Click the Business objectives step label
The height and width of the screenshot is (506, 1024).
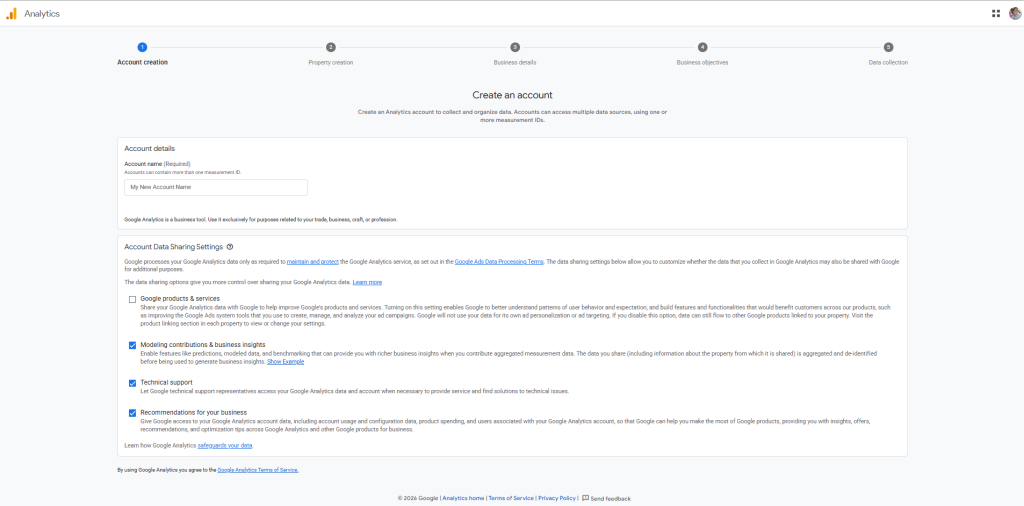[x=702, y=63]
